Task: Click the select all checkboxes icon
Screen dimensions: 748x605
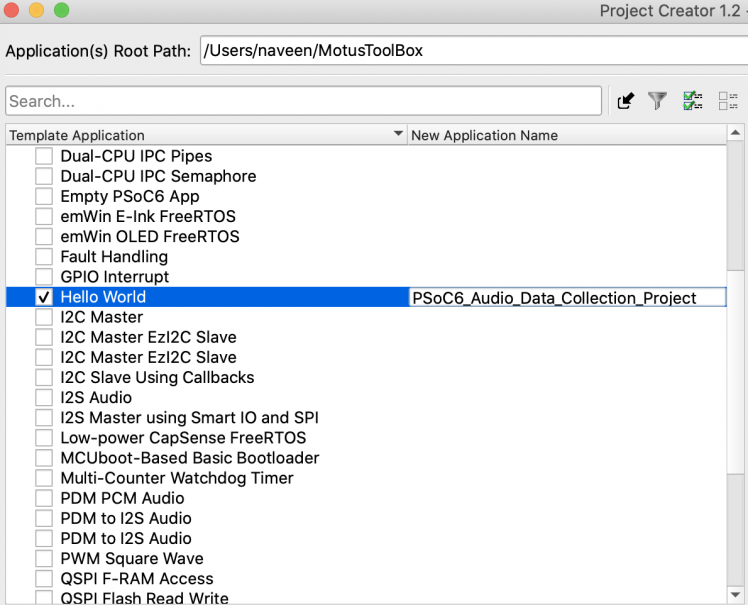Action: [692, 101]
